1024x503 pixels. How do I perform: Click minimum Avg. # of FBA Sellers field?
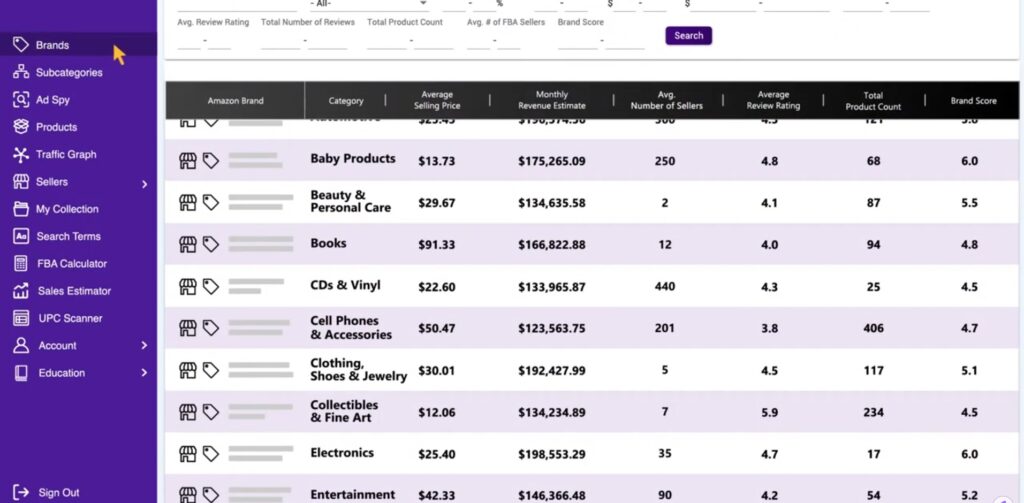[478, 41]
